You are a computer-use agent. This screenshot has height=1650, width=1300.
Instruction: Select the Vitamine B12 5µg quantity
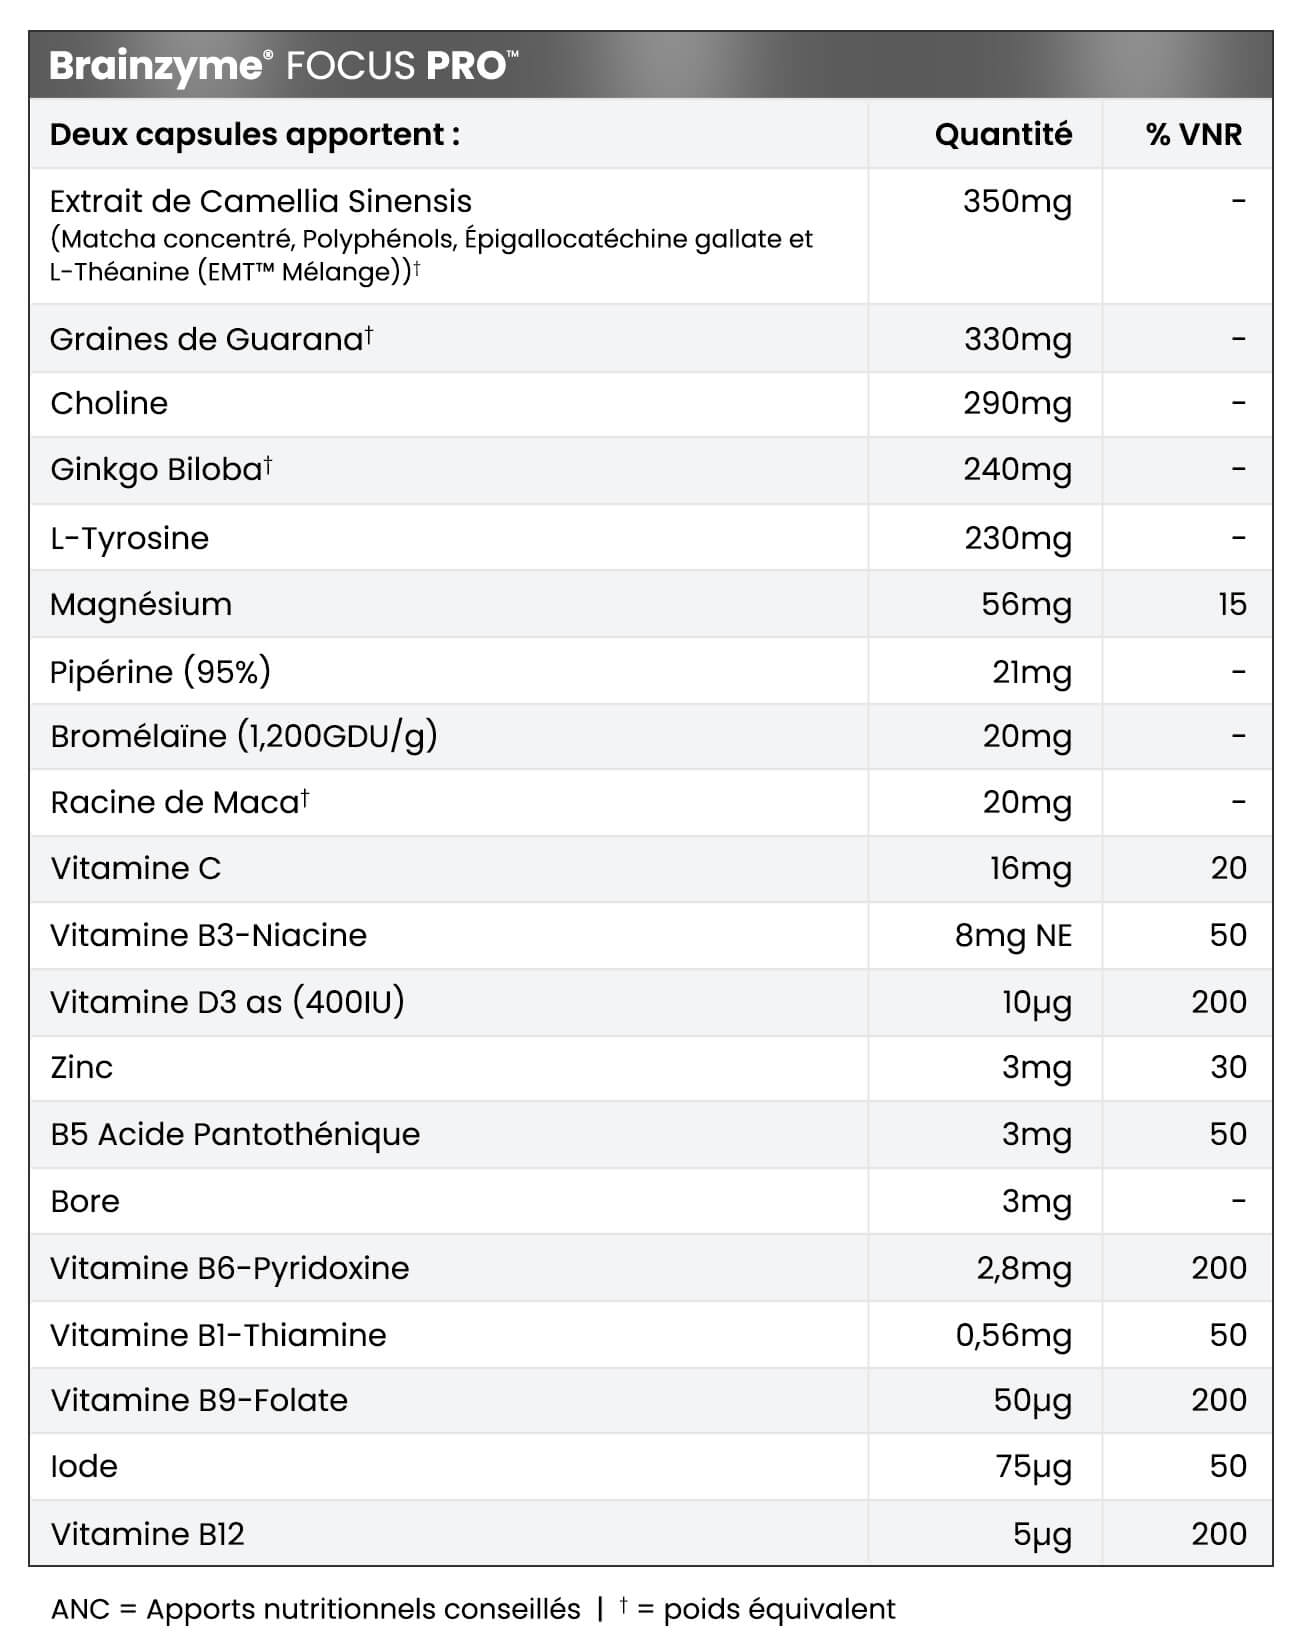pos(1042,1534)
